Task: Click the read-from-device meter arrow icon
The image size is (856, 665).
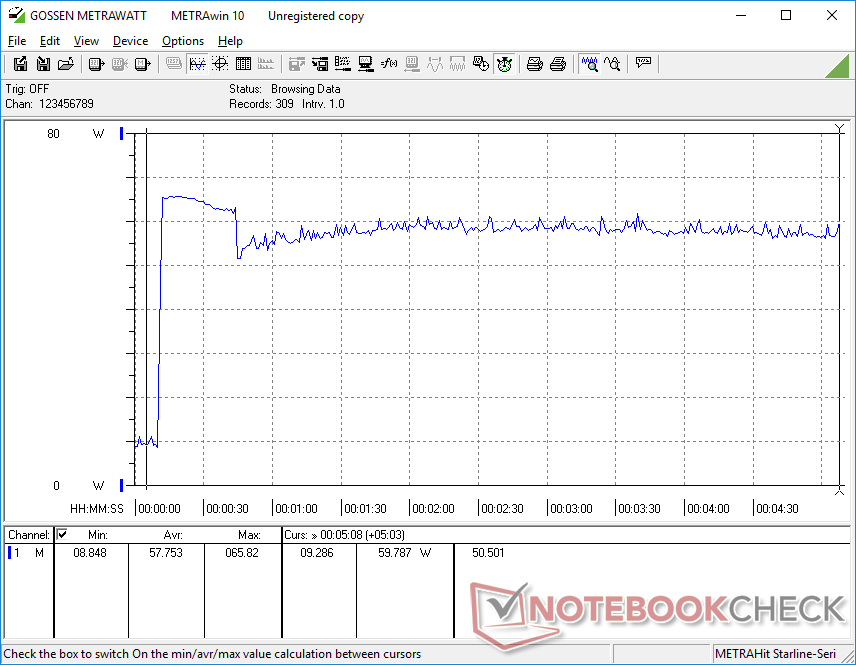Action: tap(97, 64)
